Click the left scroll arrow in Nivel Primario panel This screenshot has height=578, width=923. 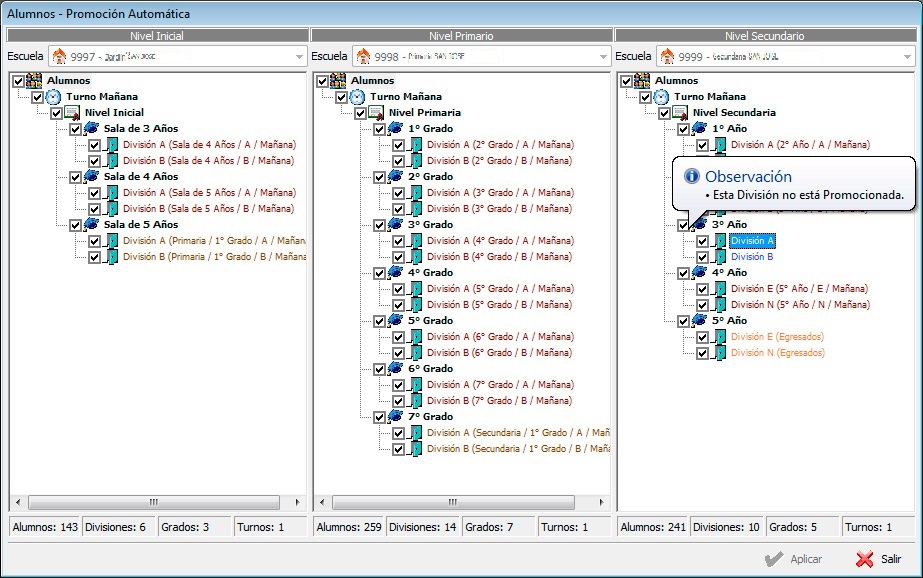pyautogui.click(x=321, y=502)
